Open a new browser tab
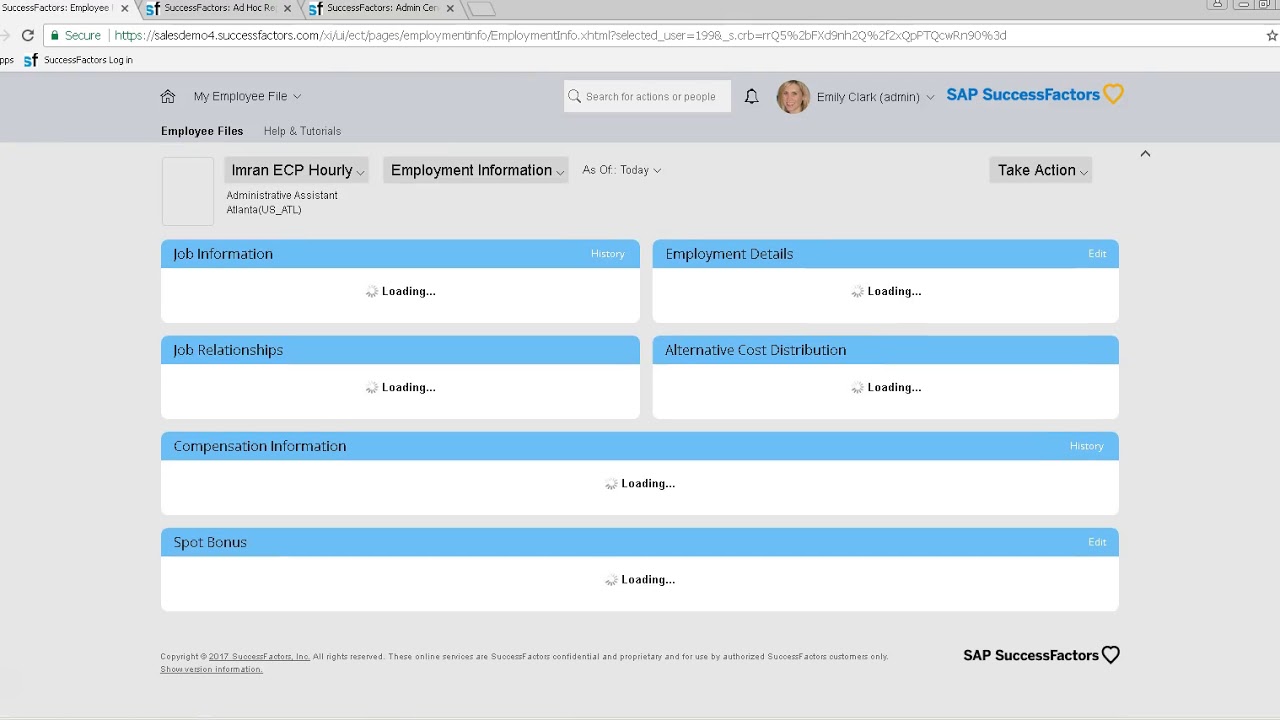 482,9
